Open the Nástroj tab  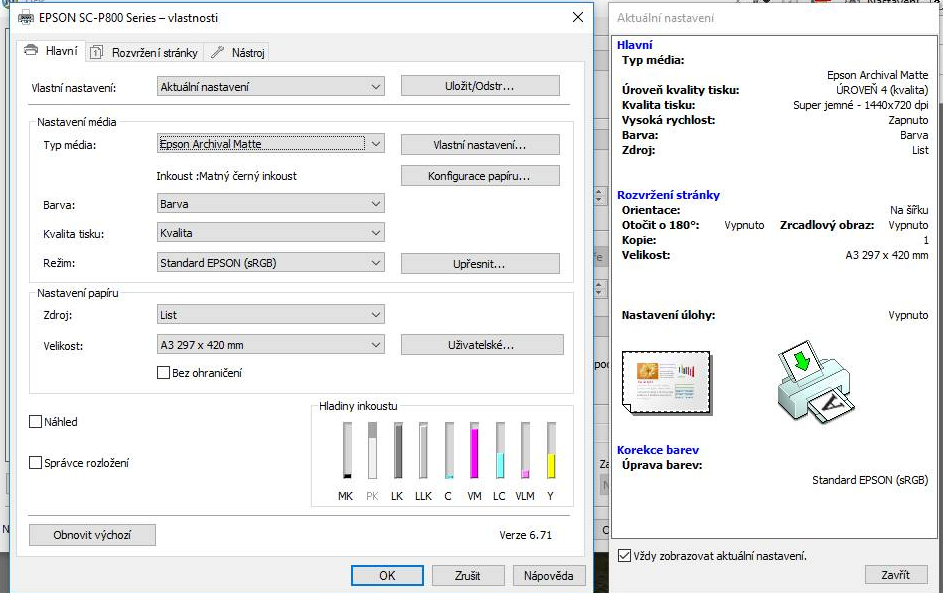click(x=238, y=53)
